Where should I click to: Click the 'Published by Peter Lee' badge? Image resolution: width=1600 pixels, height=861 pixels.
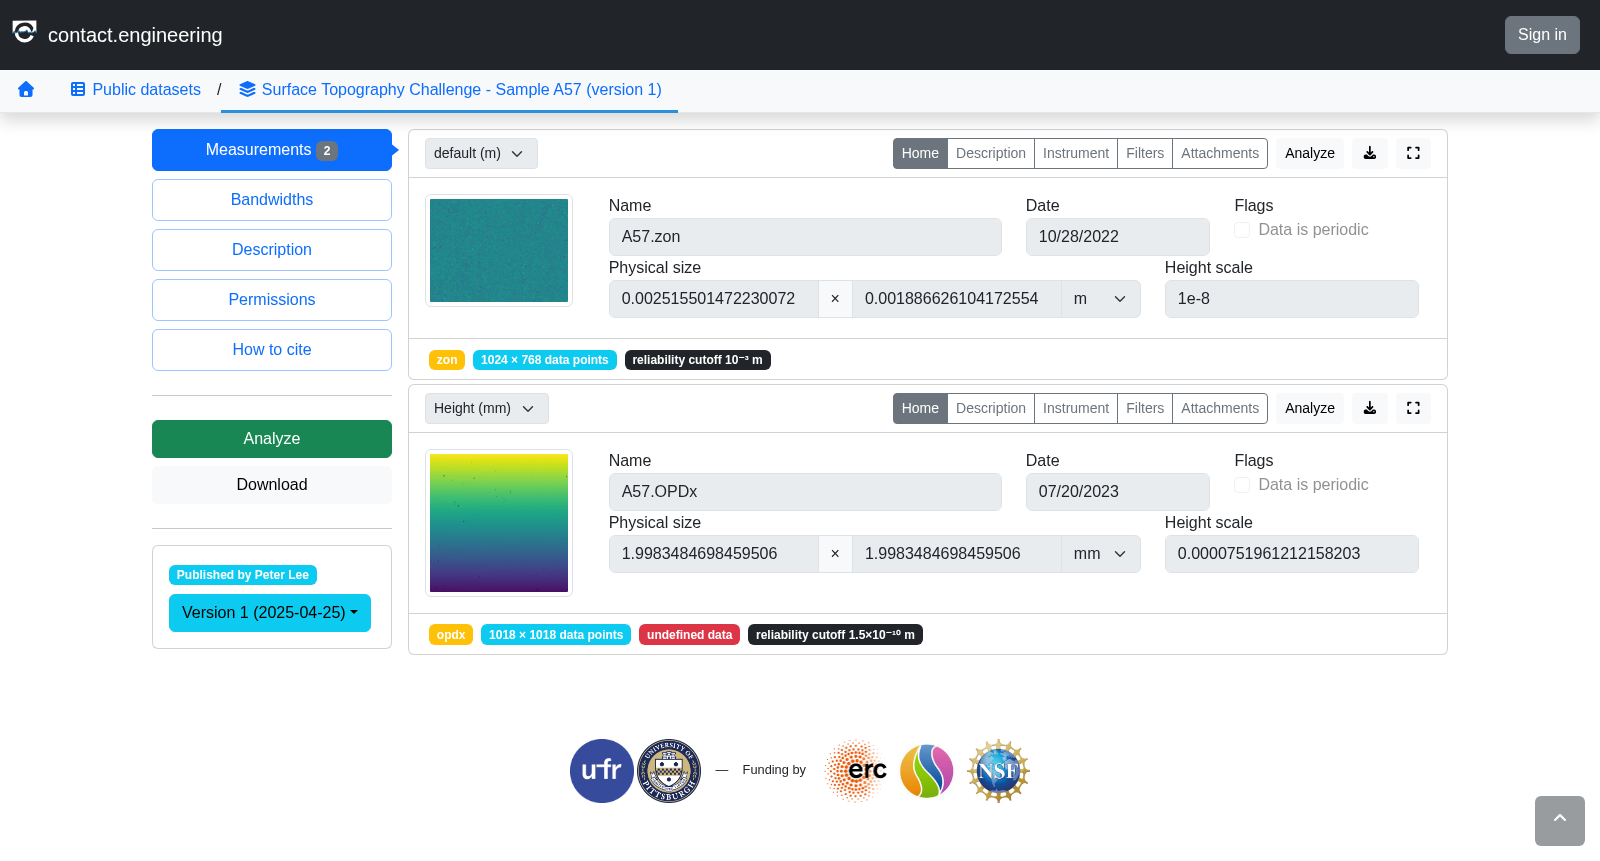[243, 575]
